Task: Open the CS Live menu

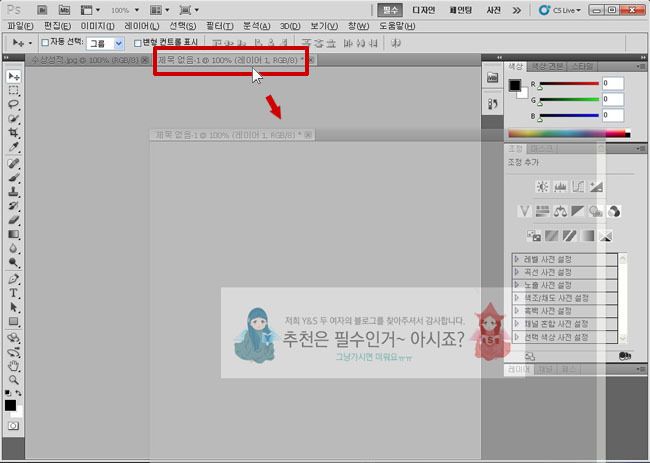Action: point(560,10)
